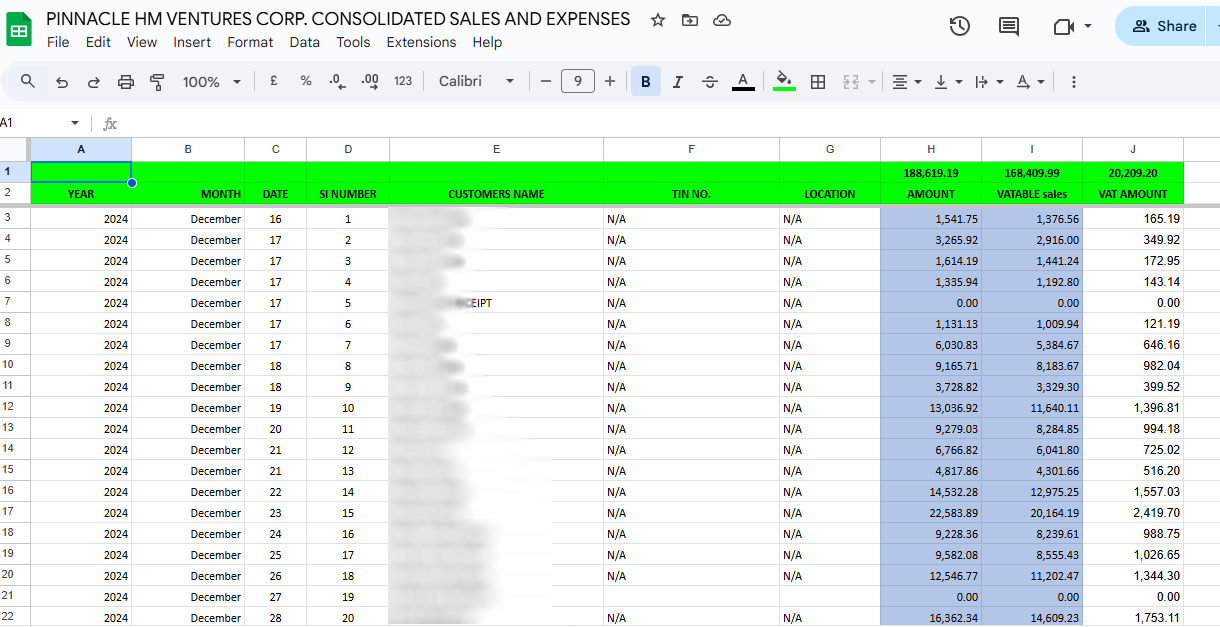Star this spreadsheet document
This screenshot has height=627, width=1220.
click(657, 20)
